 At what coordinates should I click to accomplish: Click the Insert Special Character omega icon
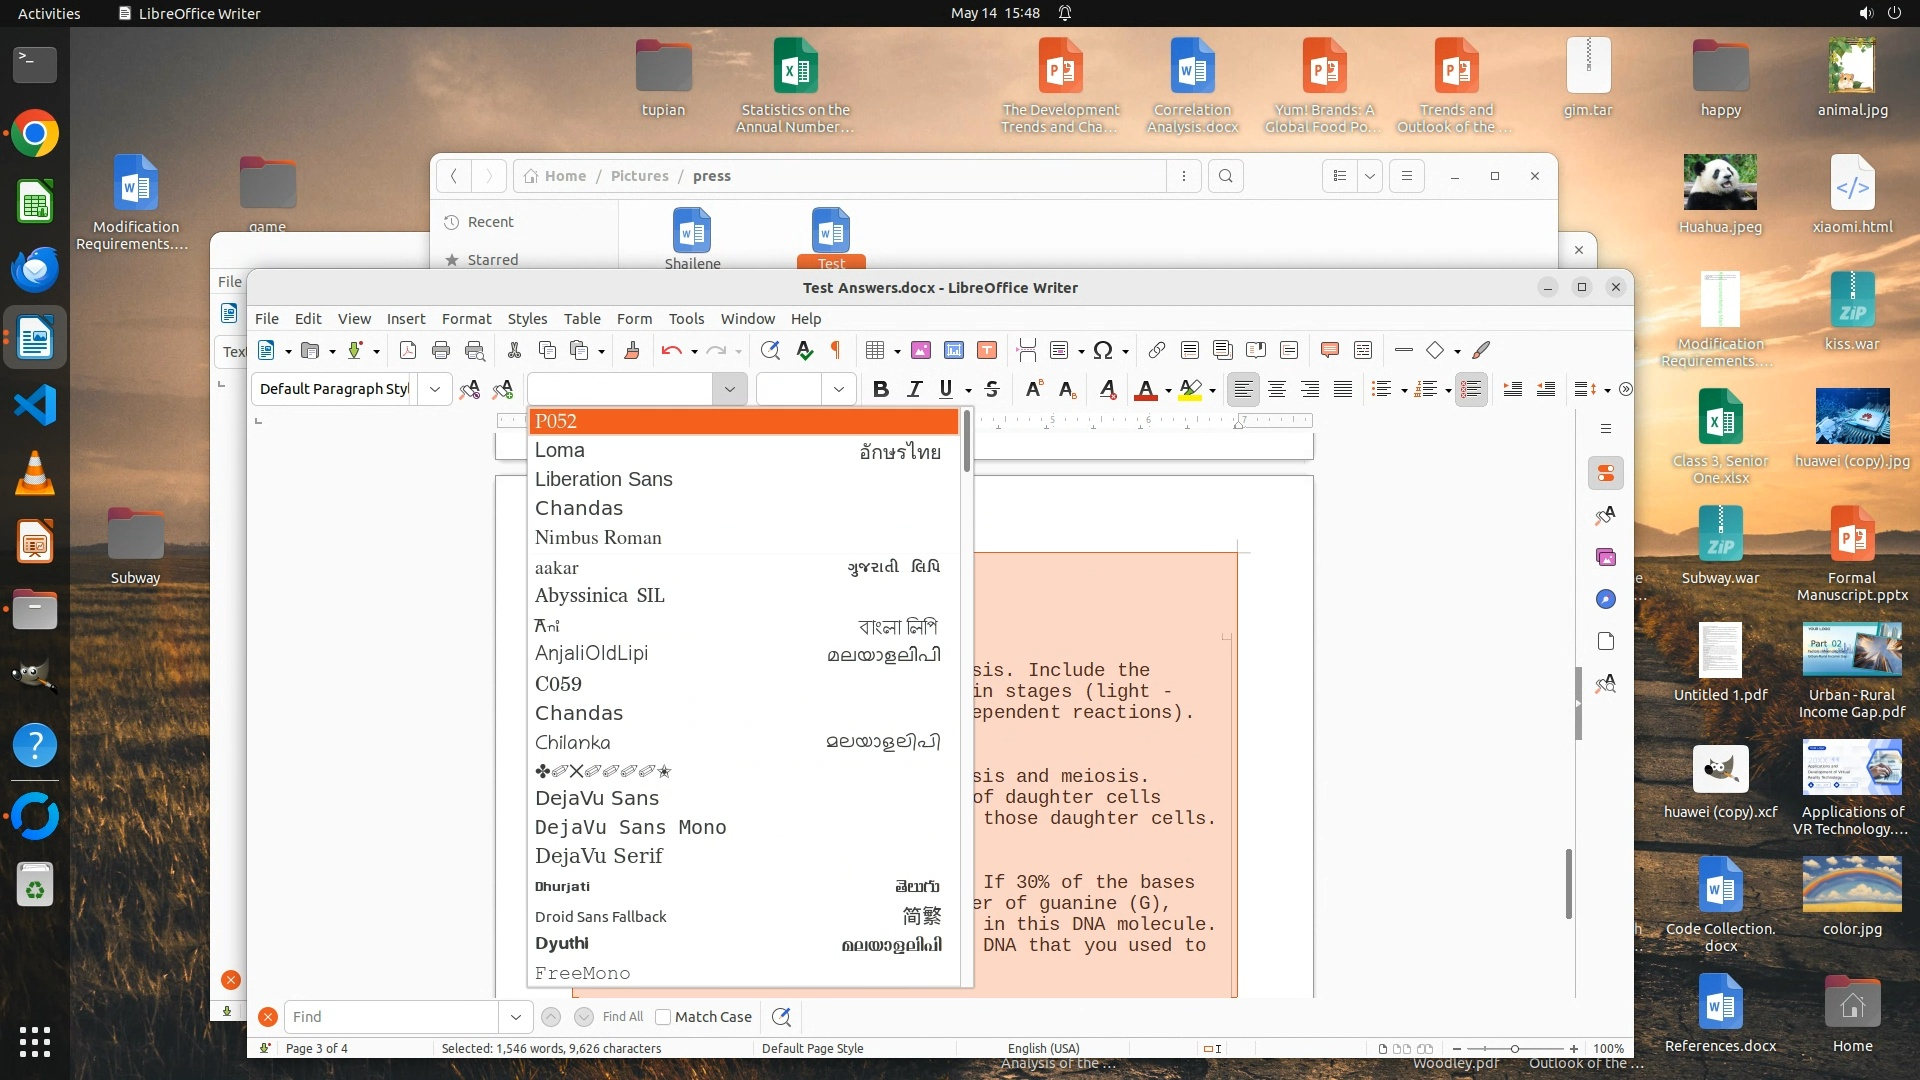(x=1102, y=350)
